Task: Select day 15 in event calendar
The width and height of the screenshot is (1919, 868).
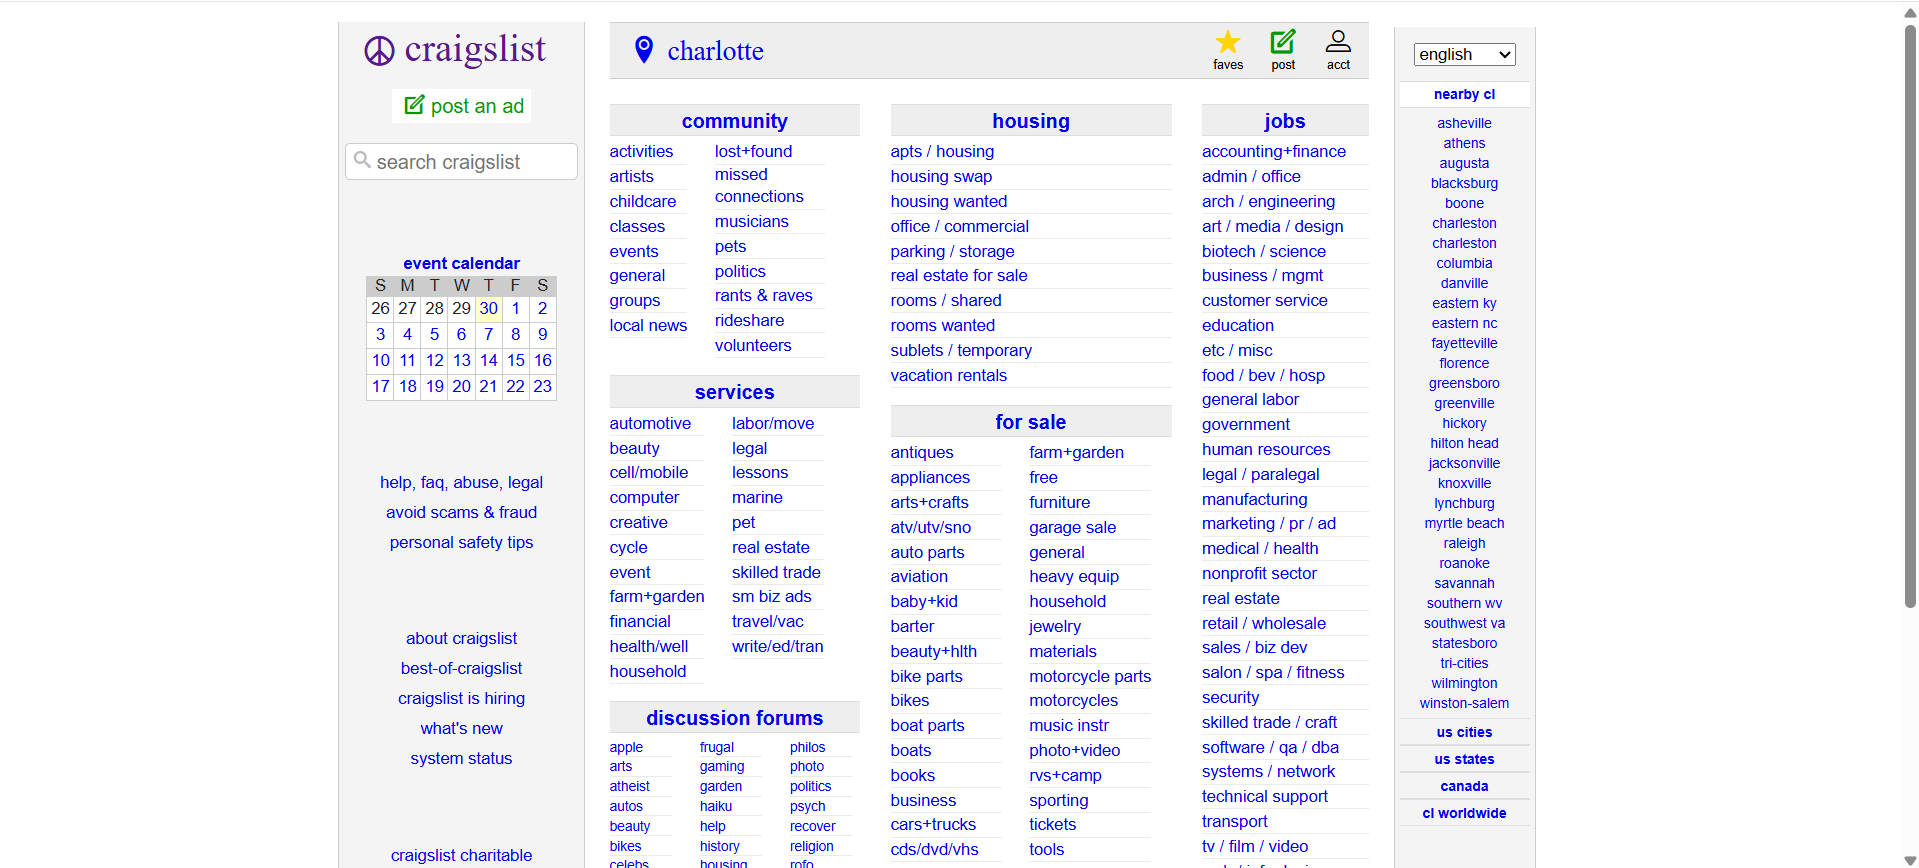Action: tap(515, 360)
